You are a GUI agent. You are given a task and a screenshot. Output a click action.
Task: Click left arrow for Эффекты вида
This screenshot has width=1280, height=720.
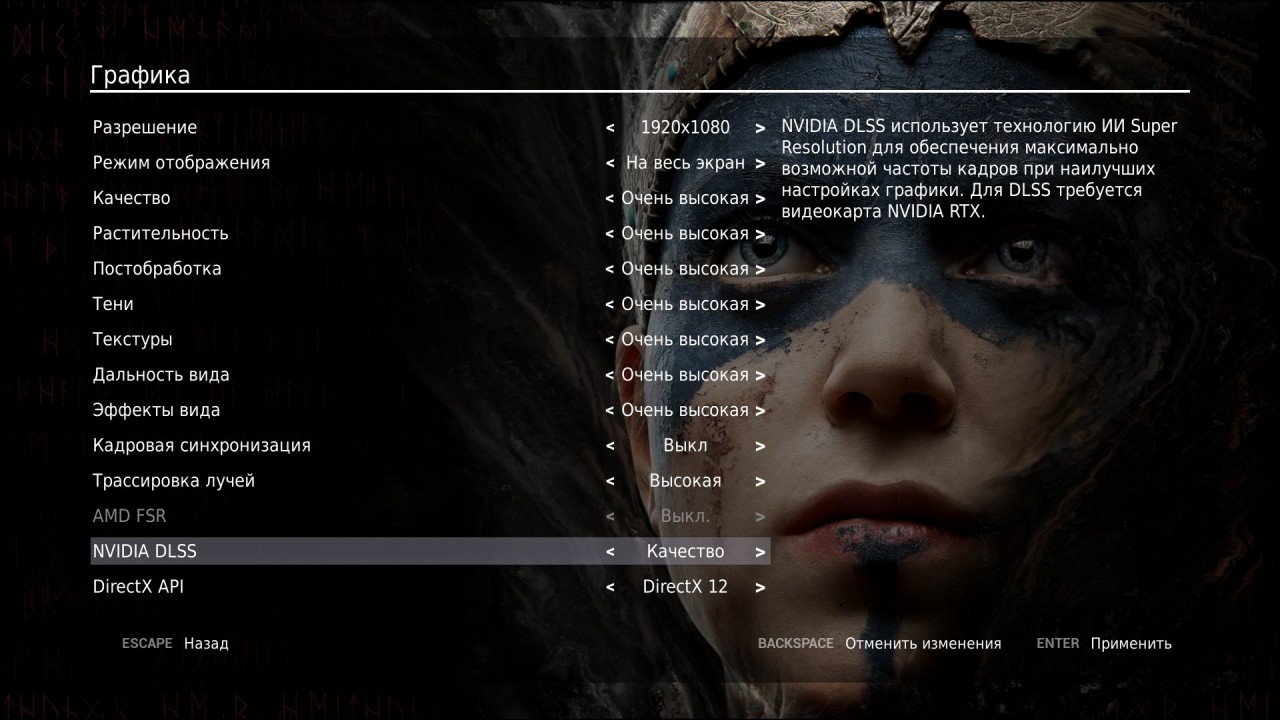(610, 411)
